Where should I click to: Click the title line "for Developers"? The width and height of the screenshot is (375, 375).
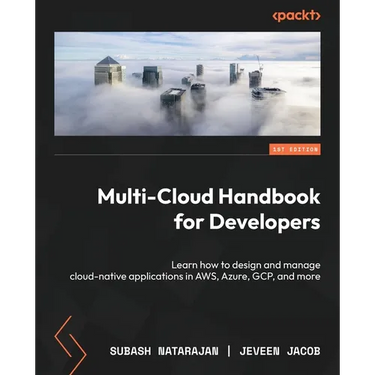click(x=247, y=223)
